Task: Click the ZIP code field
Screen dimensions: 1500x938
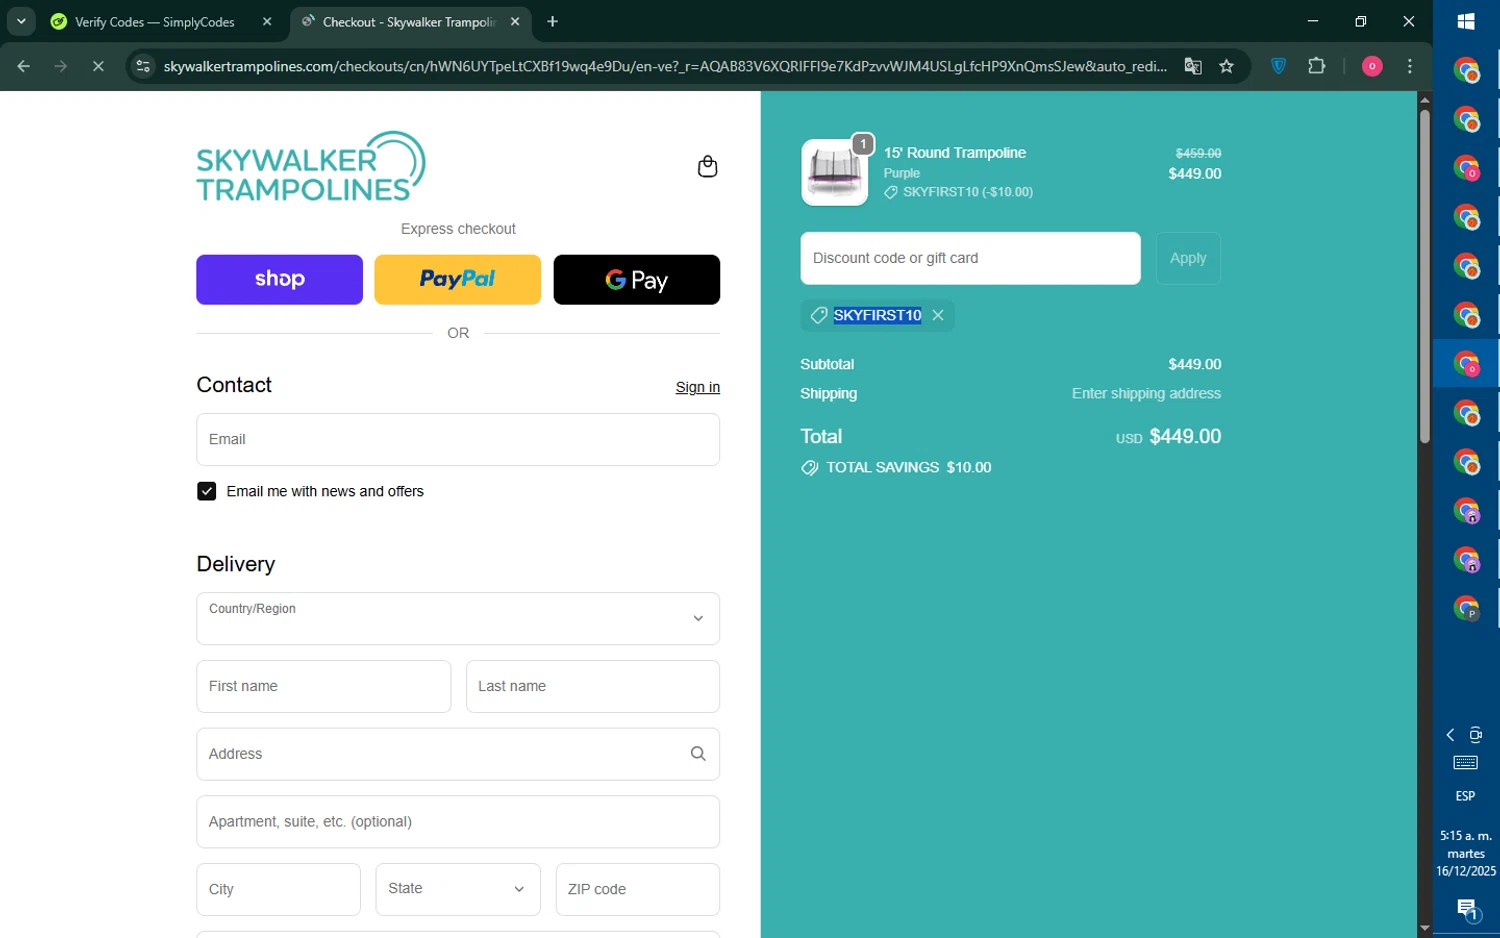Action: 638,889
